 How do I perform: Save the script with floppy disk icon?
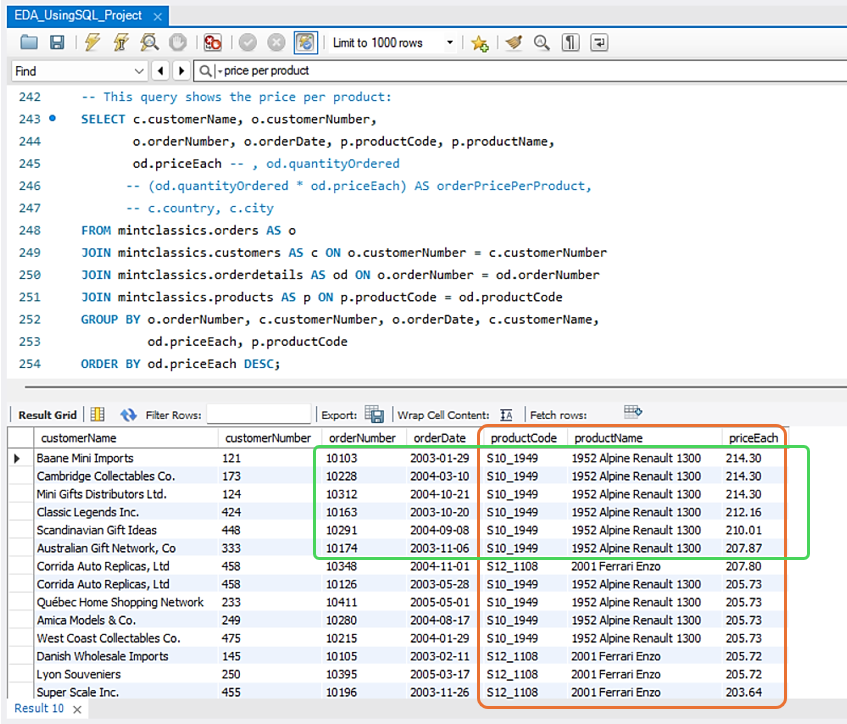click(x=57, y=42)
